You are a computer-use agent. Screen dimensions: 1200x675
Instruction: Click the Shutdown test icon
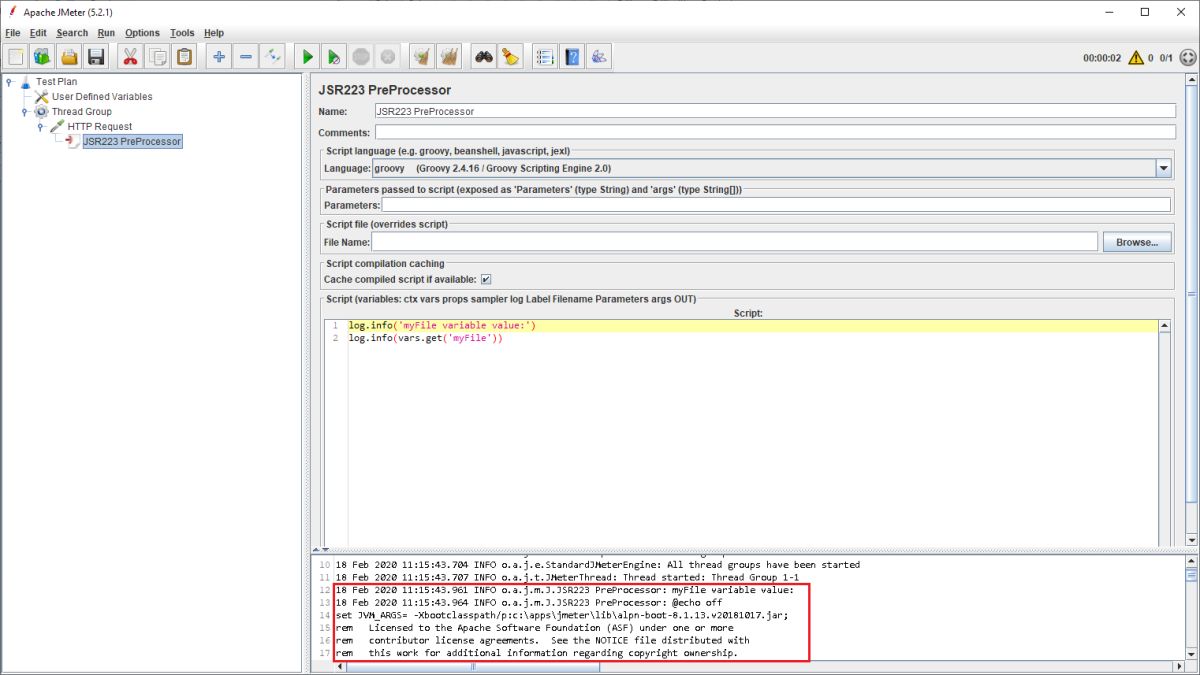pos(388,57)
